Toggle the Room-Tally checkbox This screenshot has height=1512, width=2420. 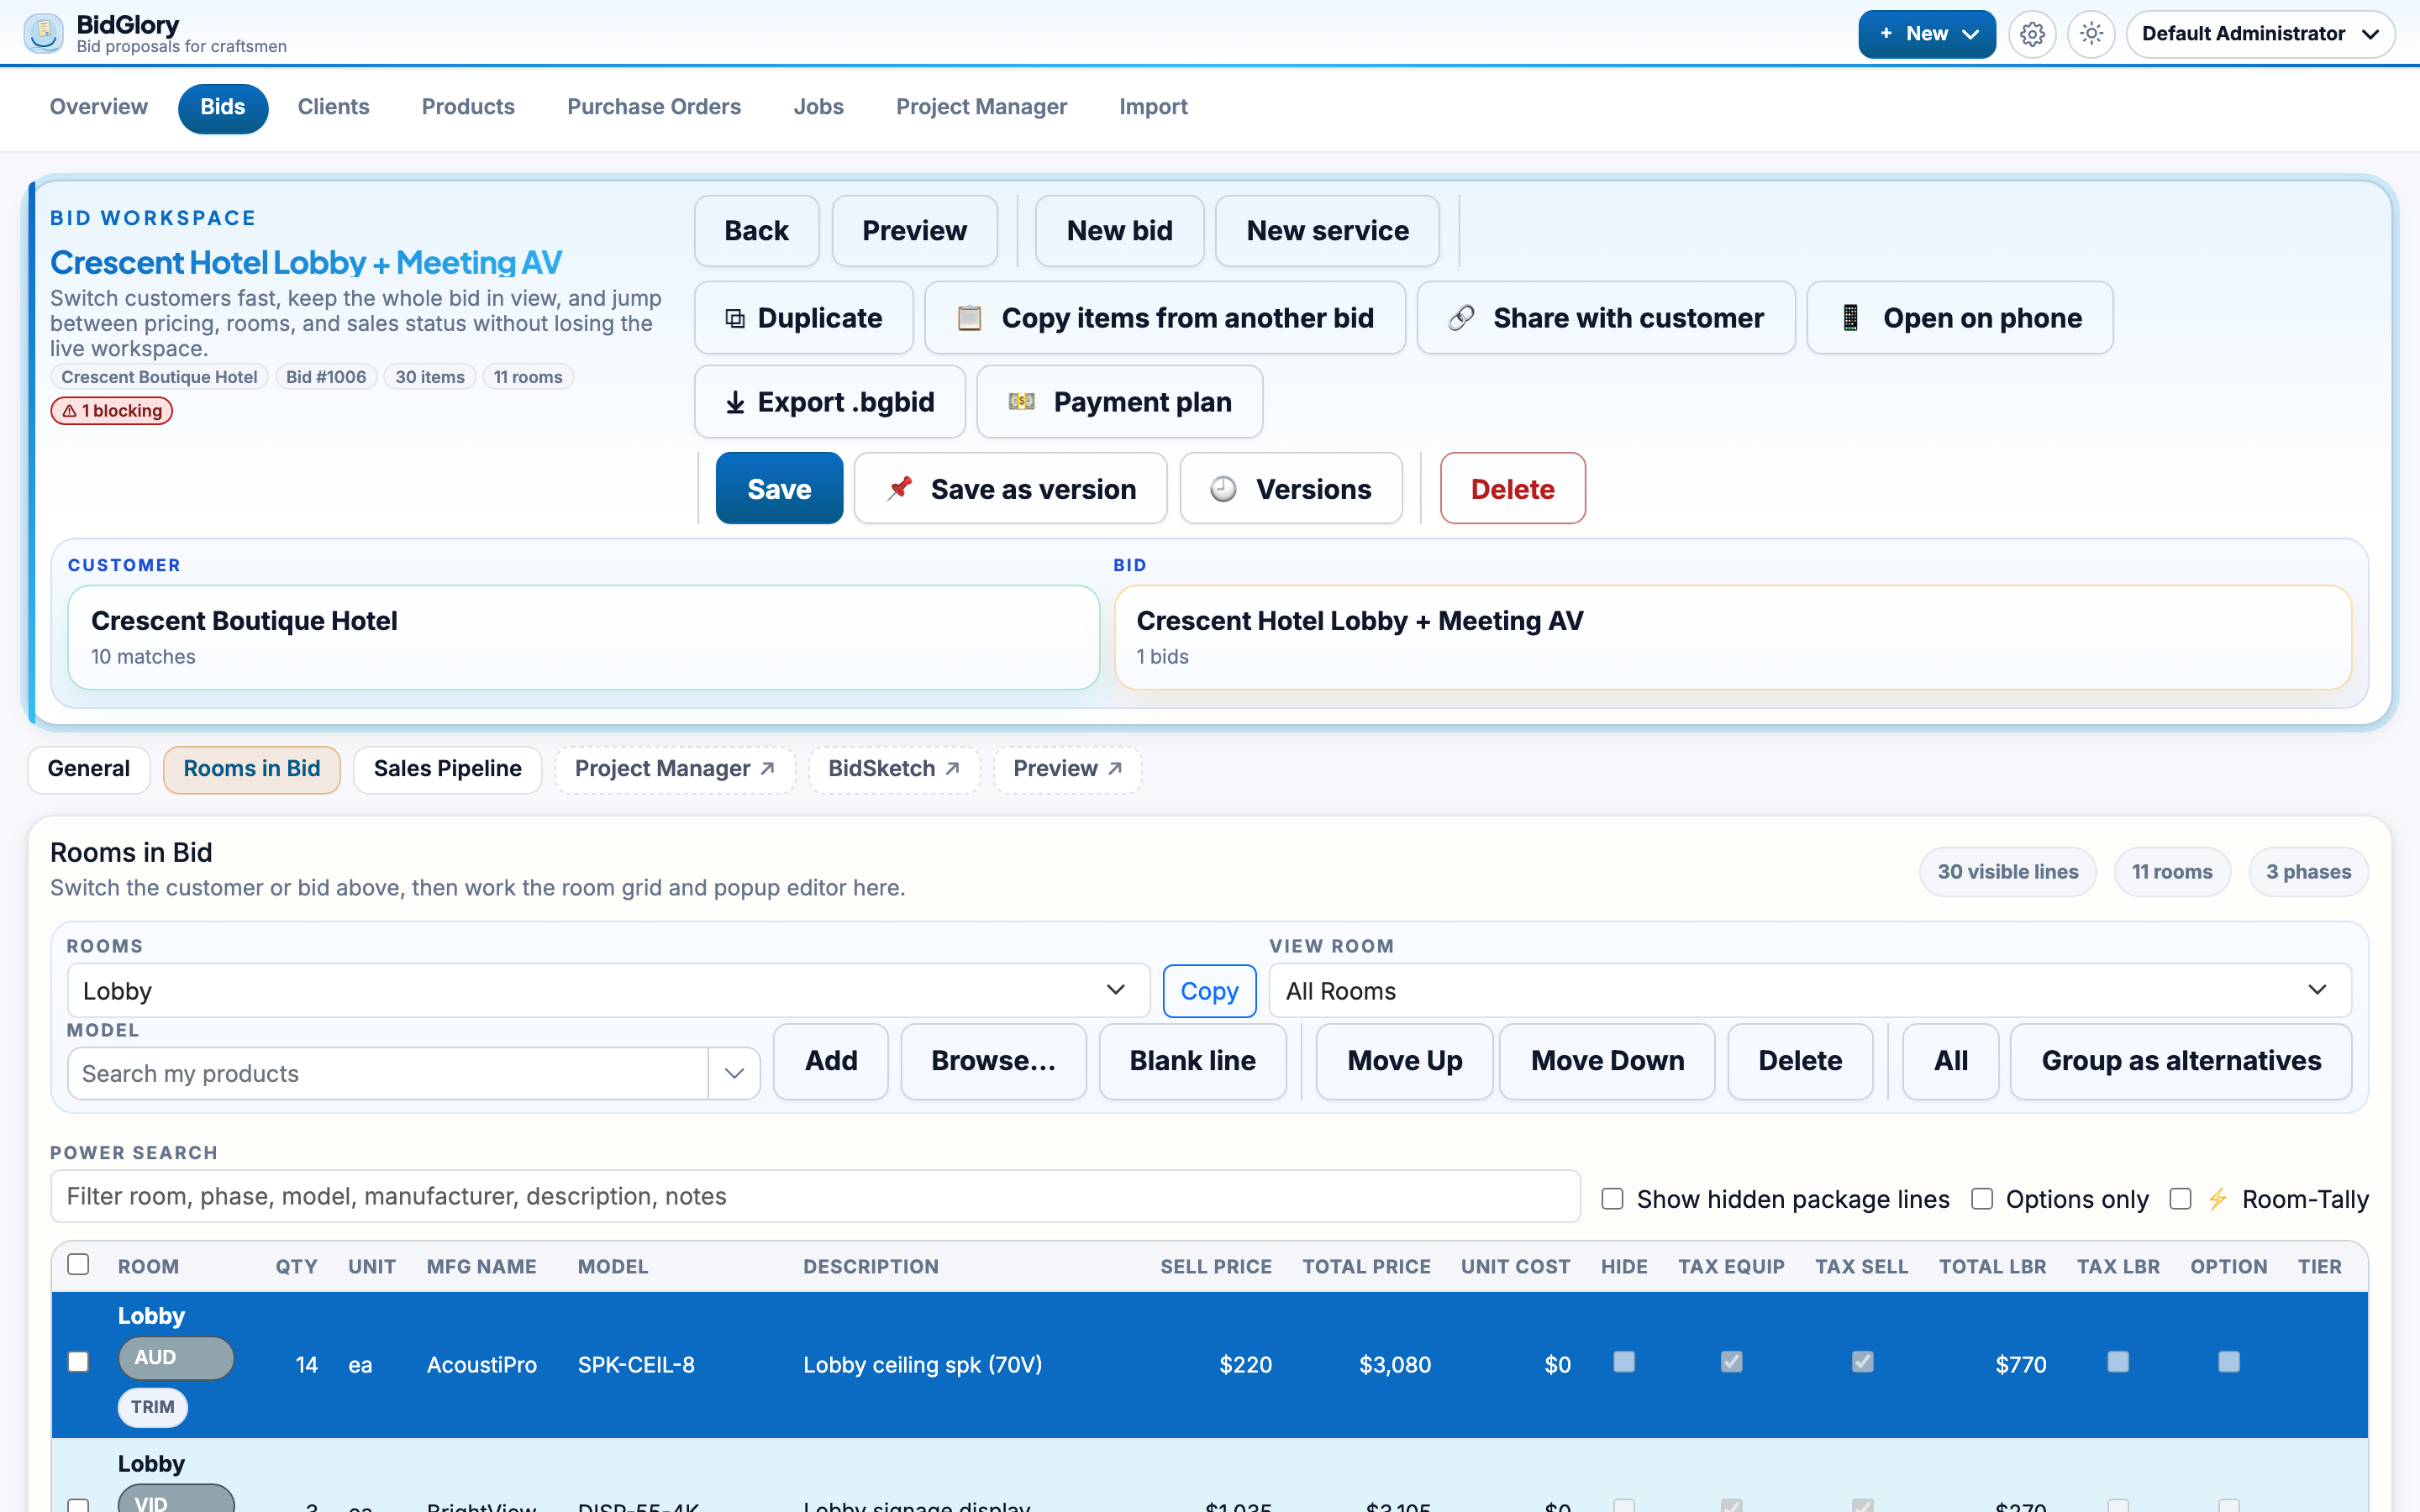tap(2181, 1199)
